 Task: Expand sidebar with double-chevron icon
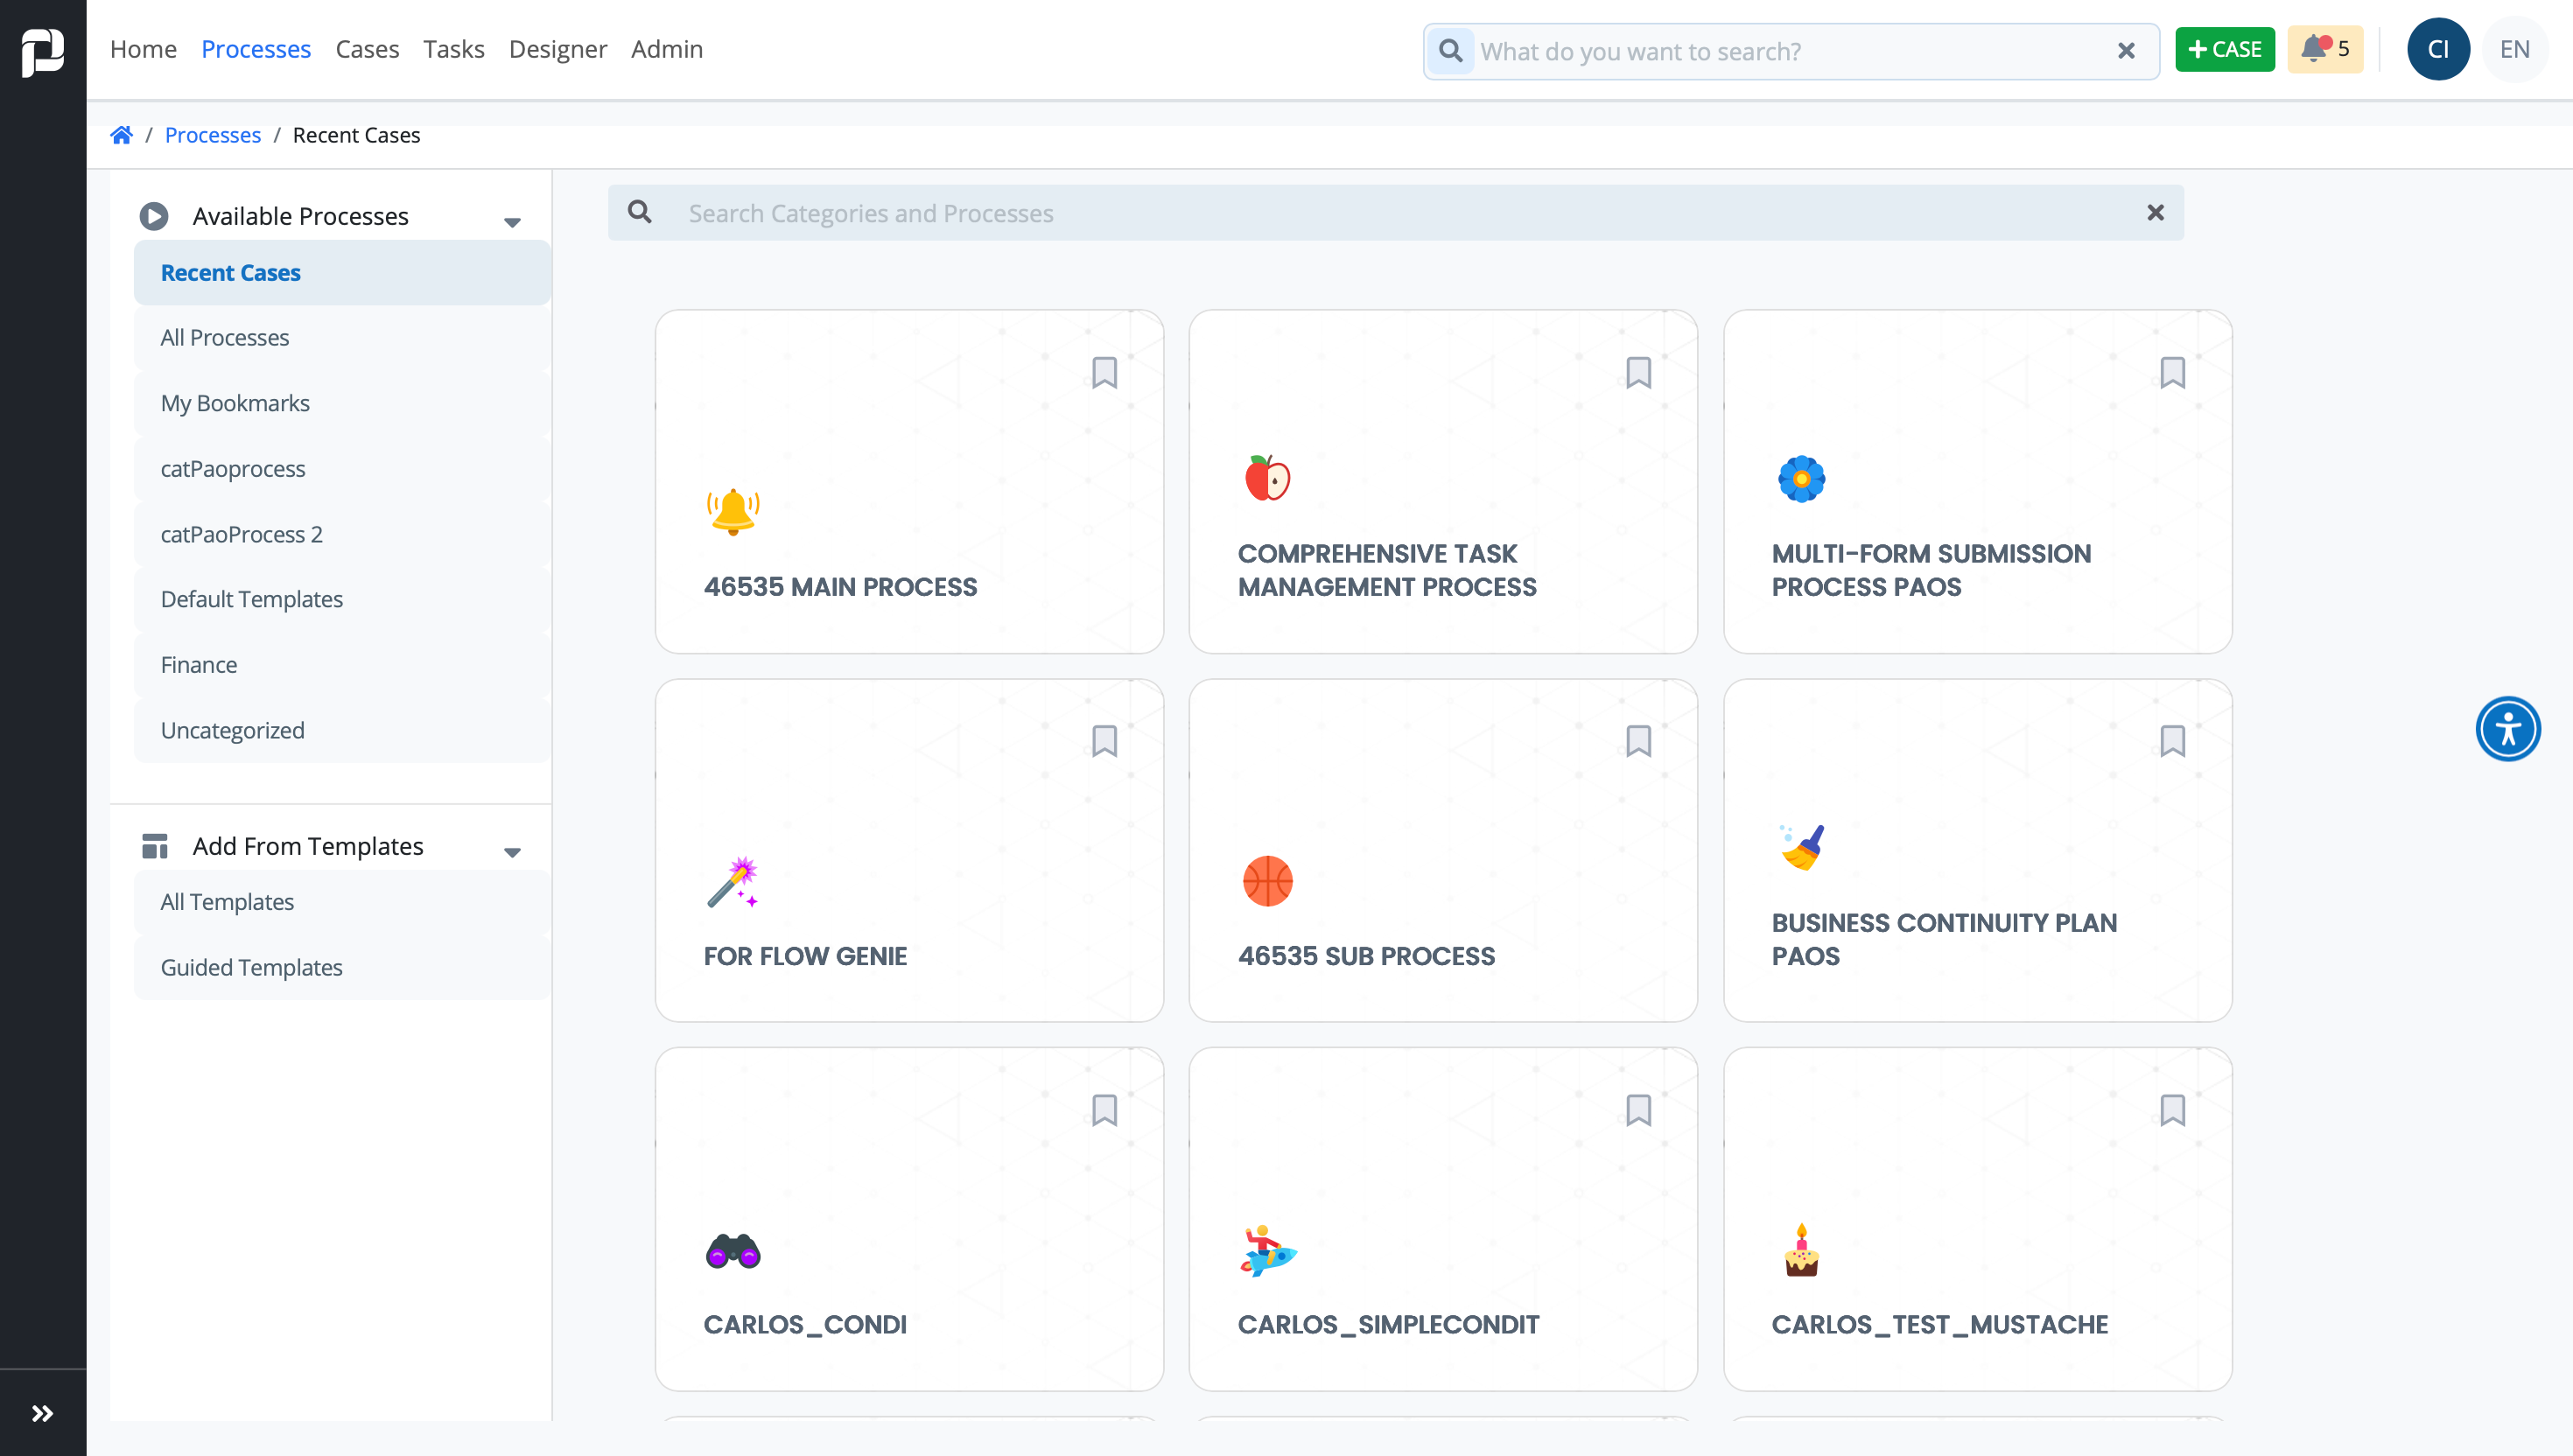42,1413
